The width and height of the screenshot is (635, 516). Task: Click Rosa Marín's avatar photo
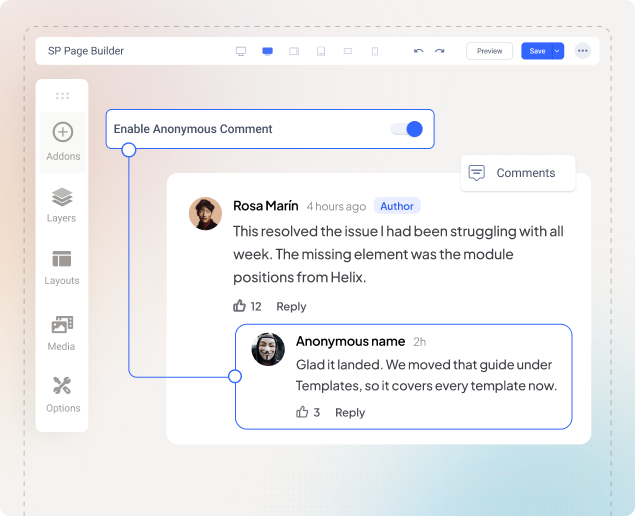(x=205, y=213)
